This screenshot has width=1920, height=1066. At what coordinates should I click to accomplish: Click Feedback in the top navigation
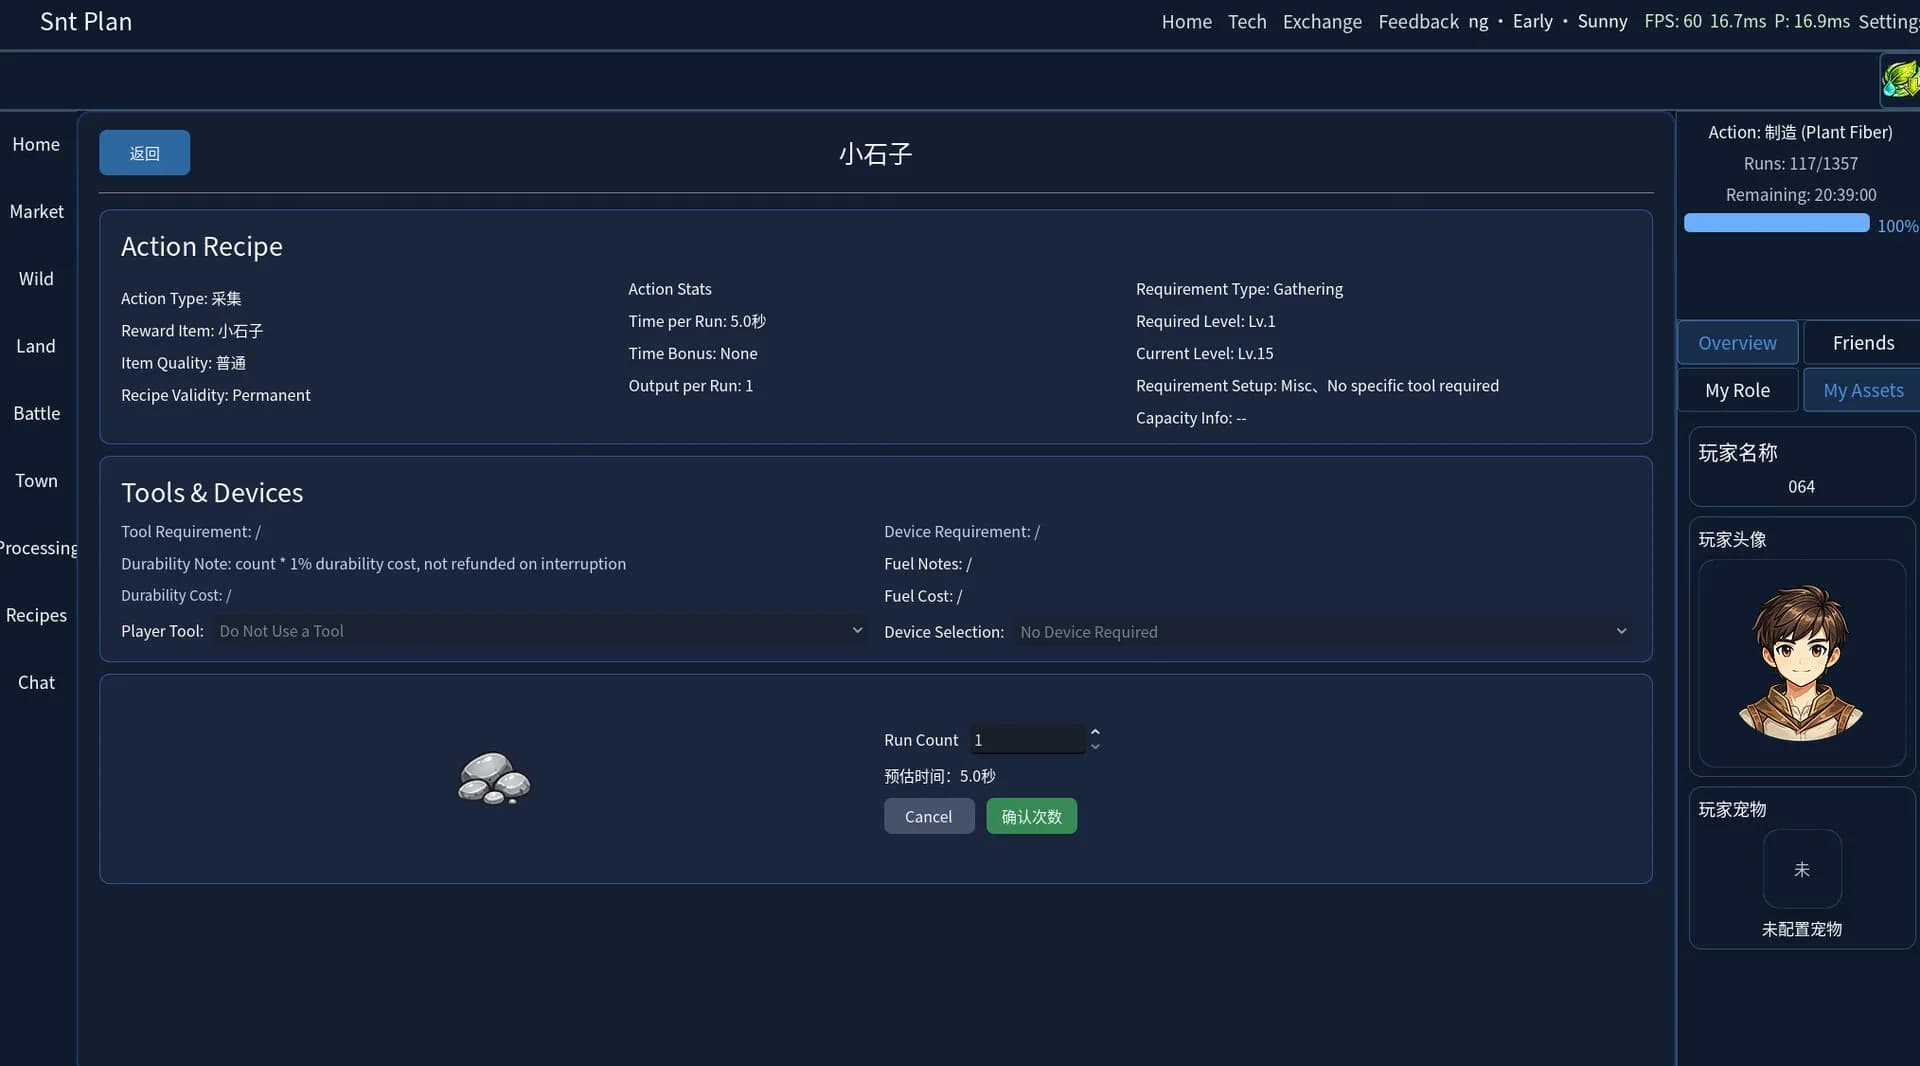pyautogui.click(x=1418, y=21)
